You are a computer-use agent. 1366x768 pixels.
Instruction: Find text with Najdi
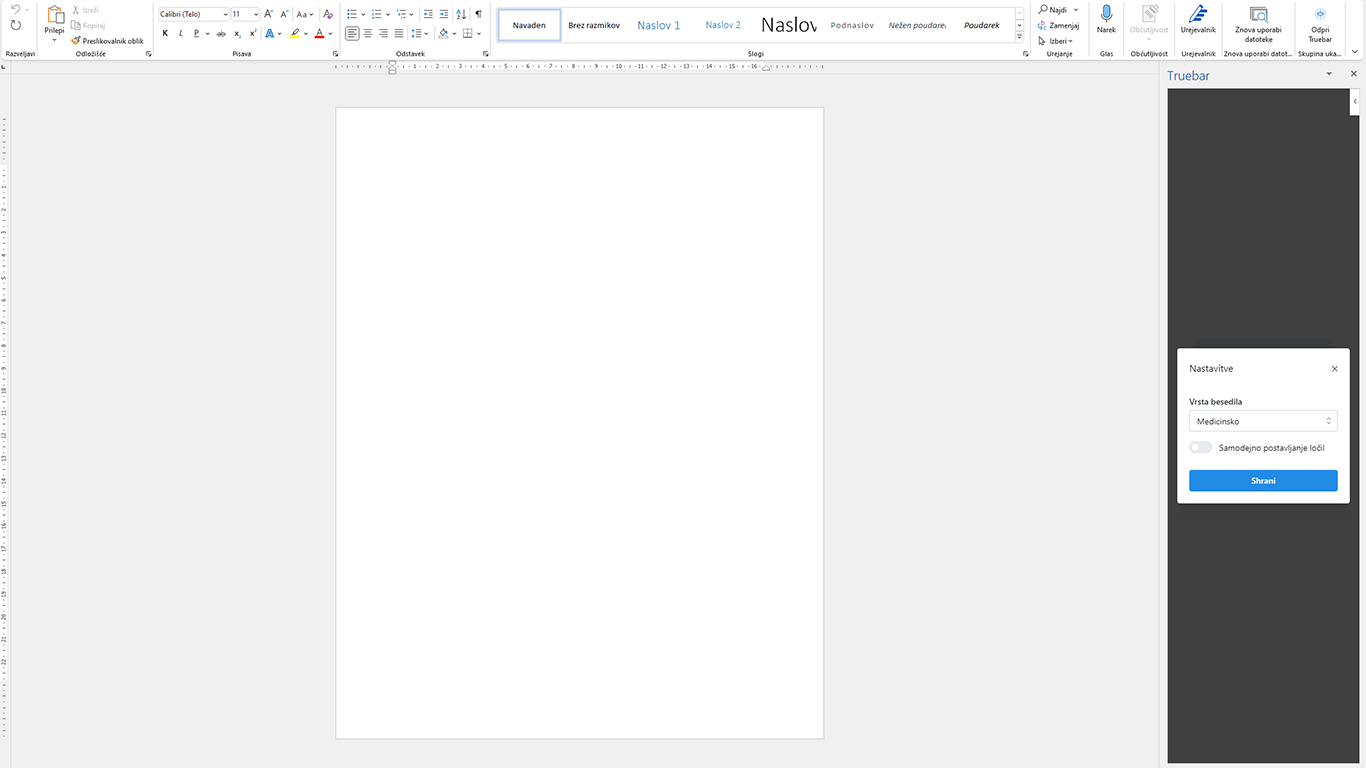tap(1054, 10)
